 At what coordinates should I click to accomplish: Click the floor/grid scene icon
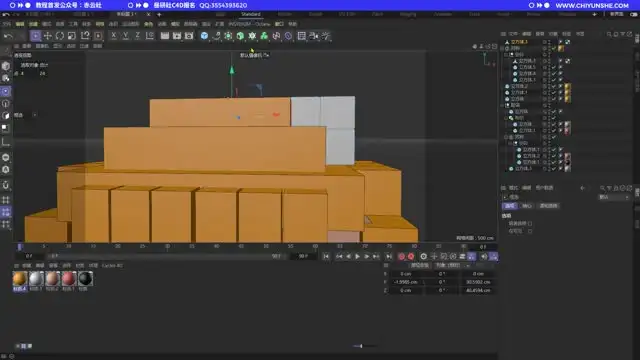pyautogui.click(x=302, y=36)
